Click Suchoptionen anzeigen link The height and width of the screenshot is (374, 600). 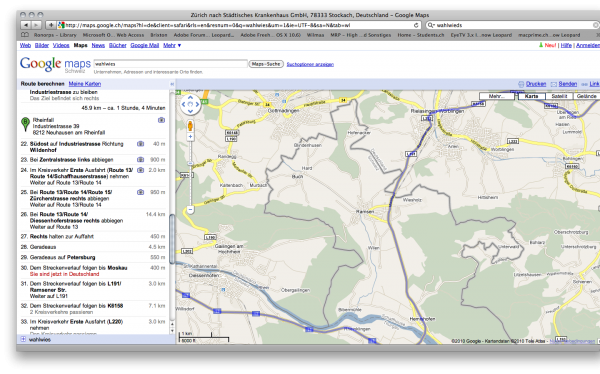(x=310, y=64)
